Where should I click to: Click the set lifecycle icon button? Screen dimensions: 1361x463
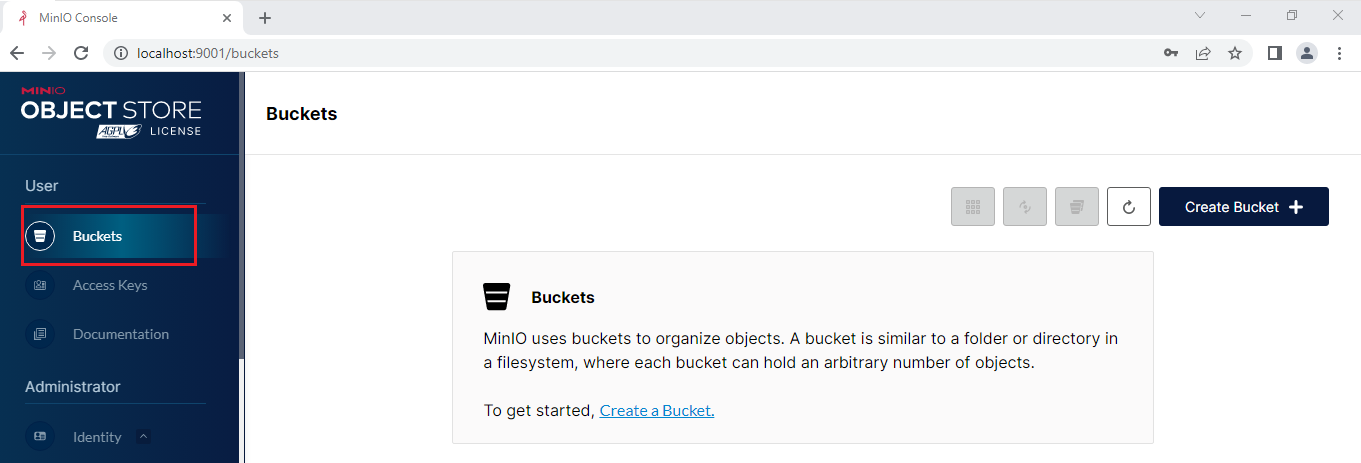tap(1077, 207)
